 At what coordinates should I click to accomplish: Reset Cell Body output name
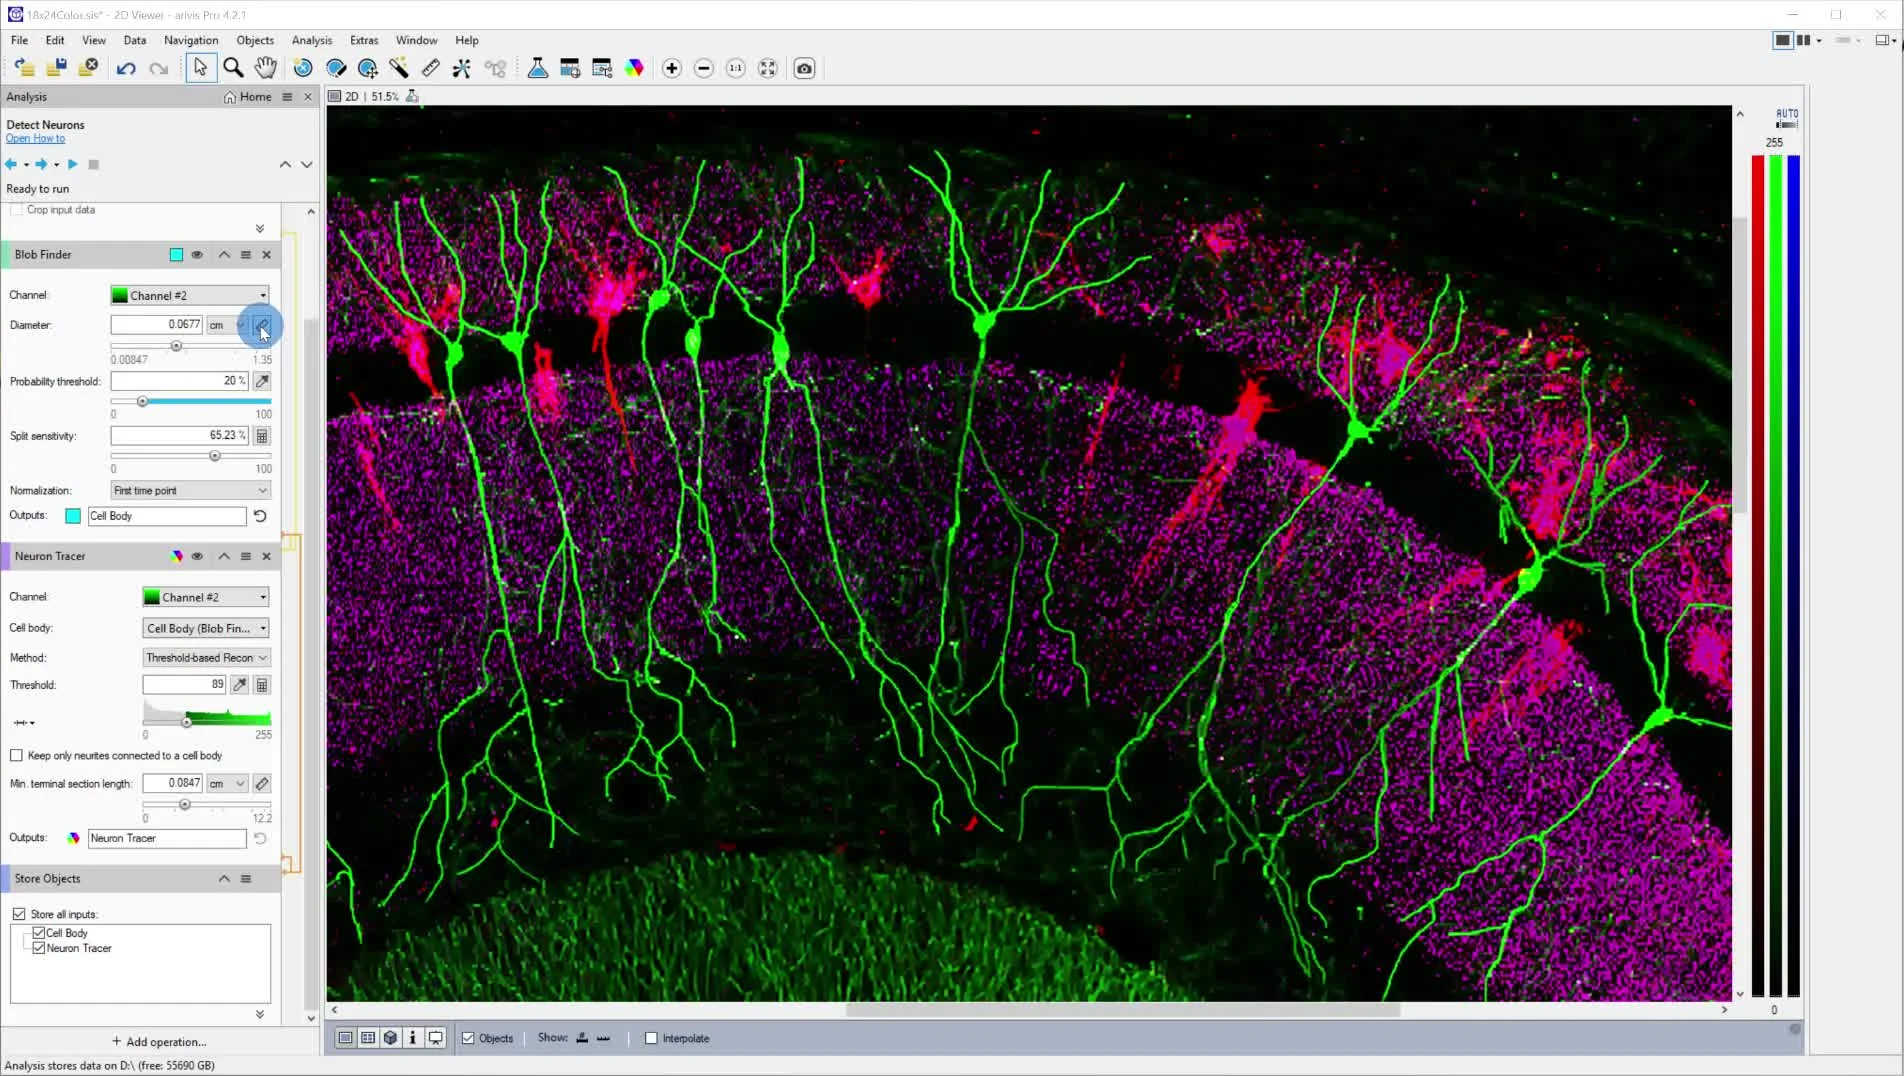coord(260,516)
